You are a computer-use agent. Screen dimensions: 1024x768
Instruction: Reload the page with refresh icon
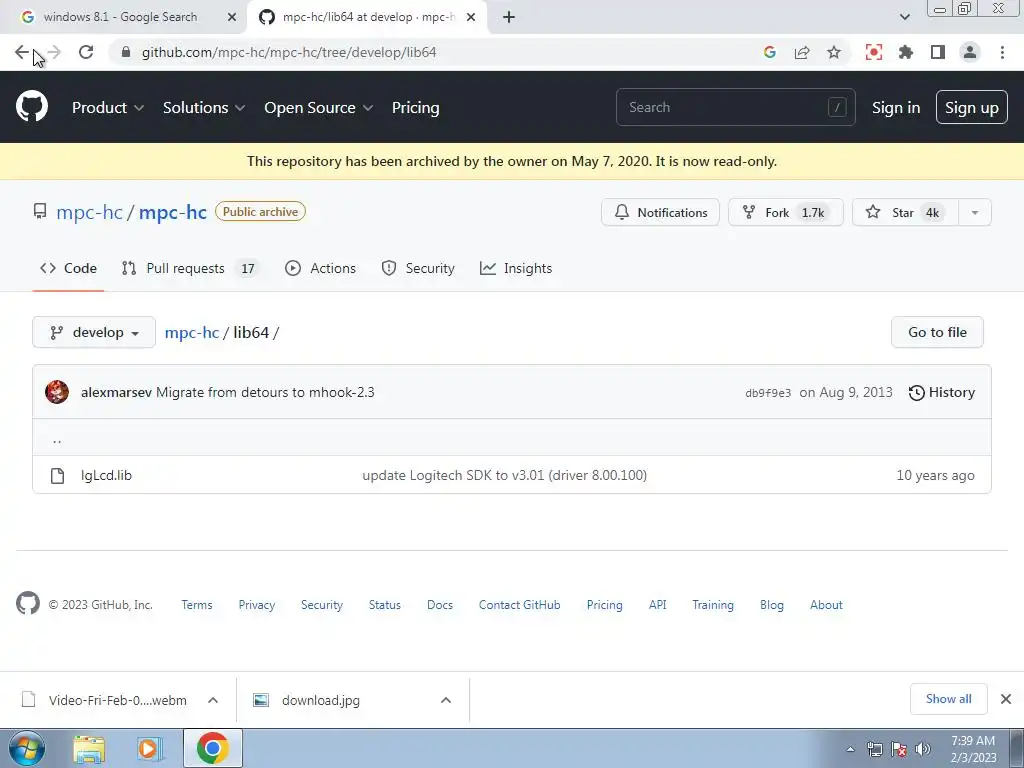(86, 52)
